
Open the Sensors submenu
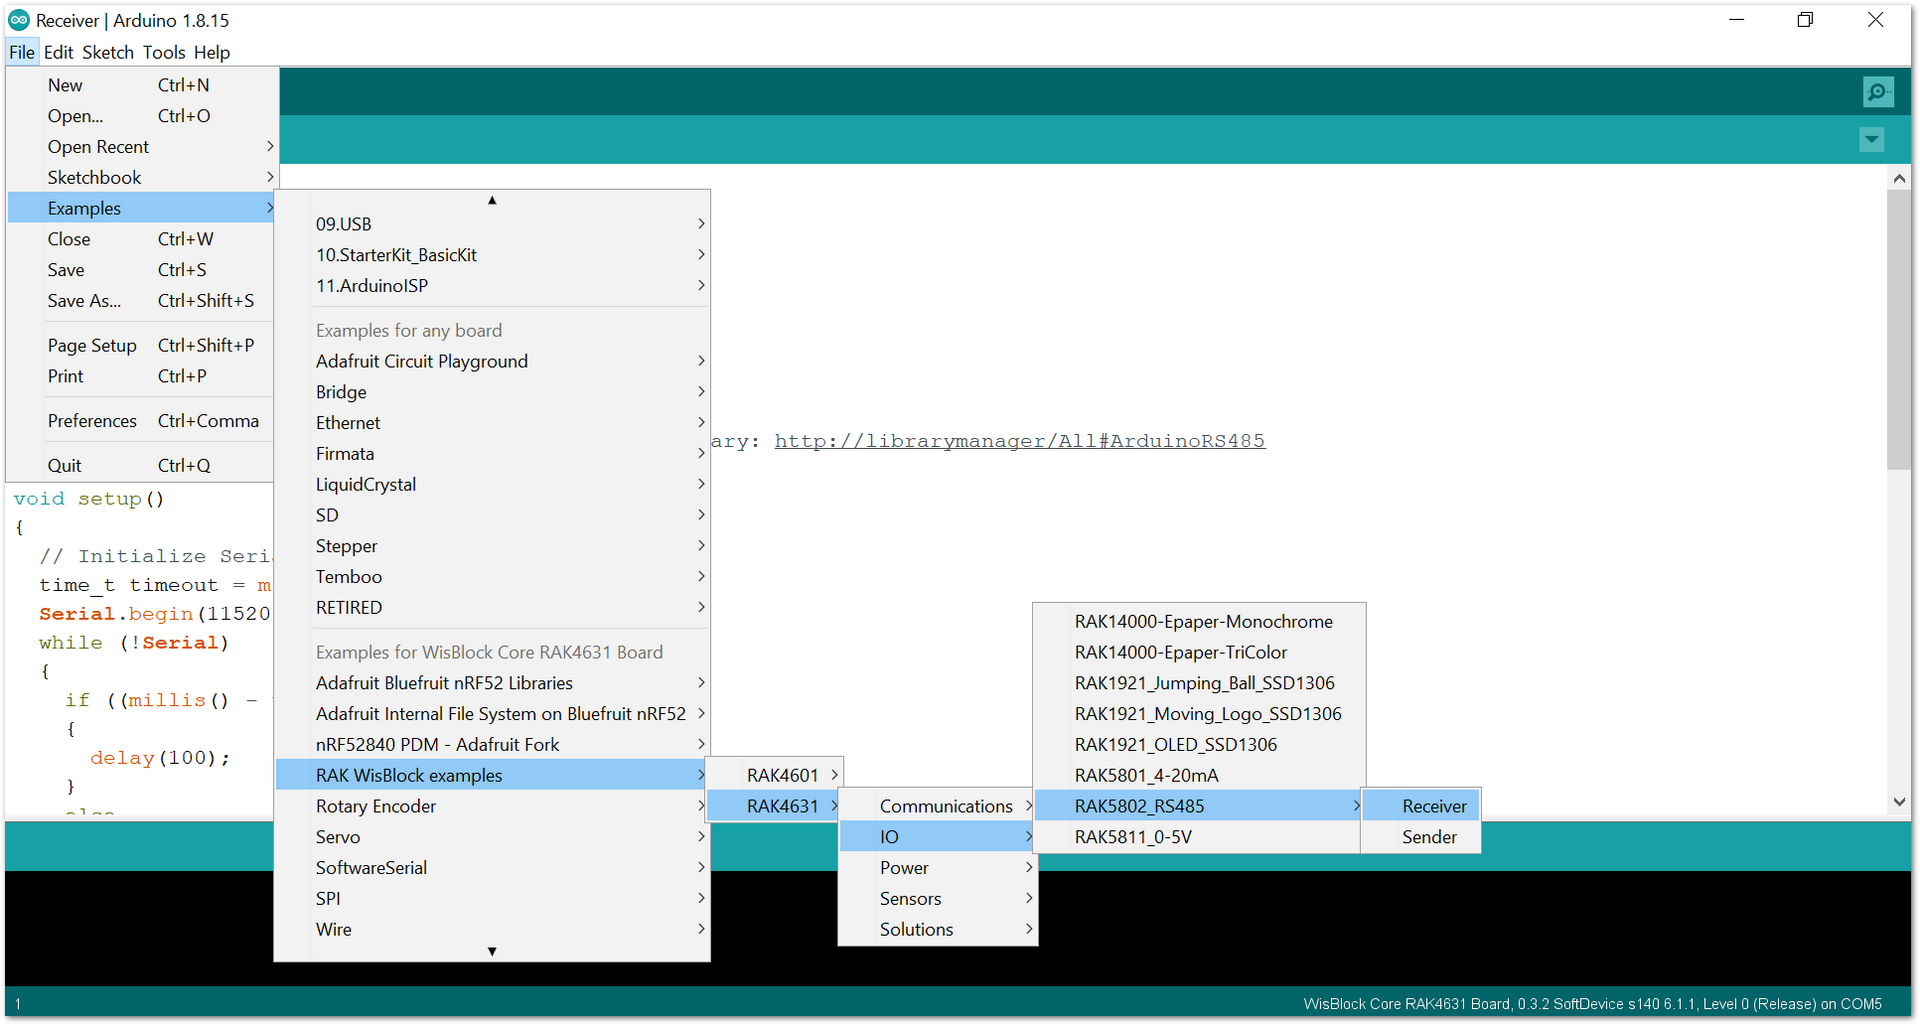coord(938,899)
